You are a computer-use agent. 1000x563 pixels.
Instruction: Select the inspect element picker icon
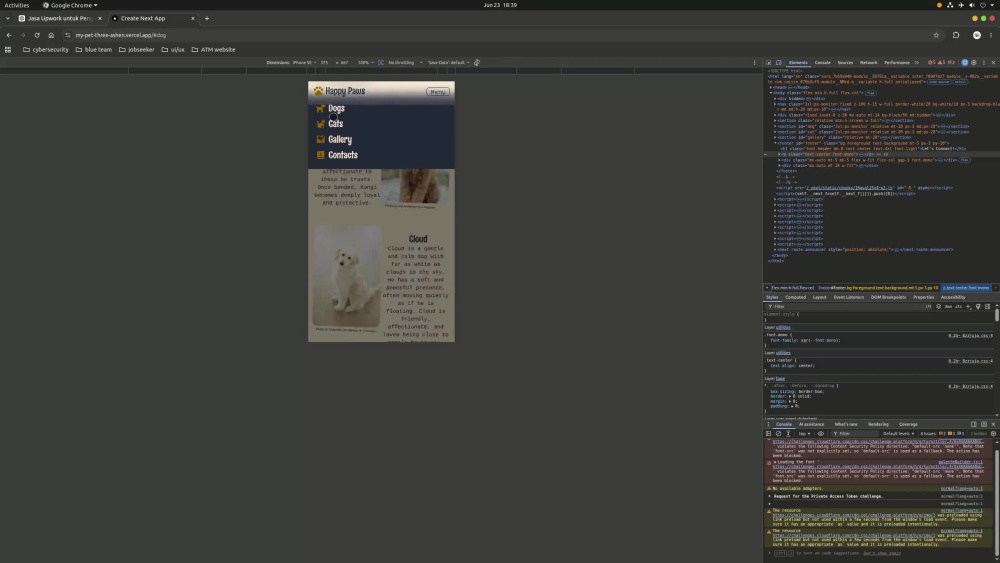768,62
